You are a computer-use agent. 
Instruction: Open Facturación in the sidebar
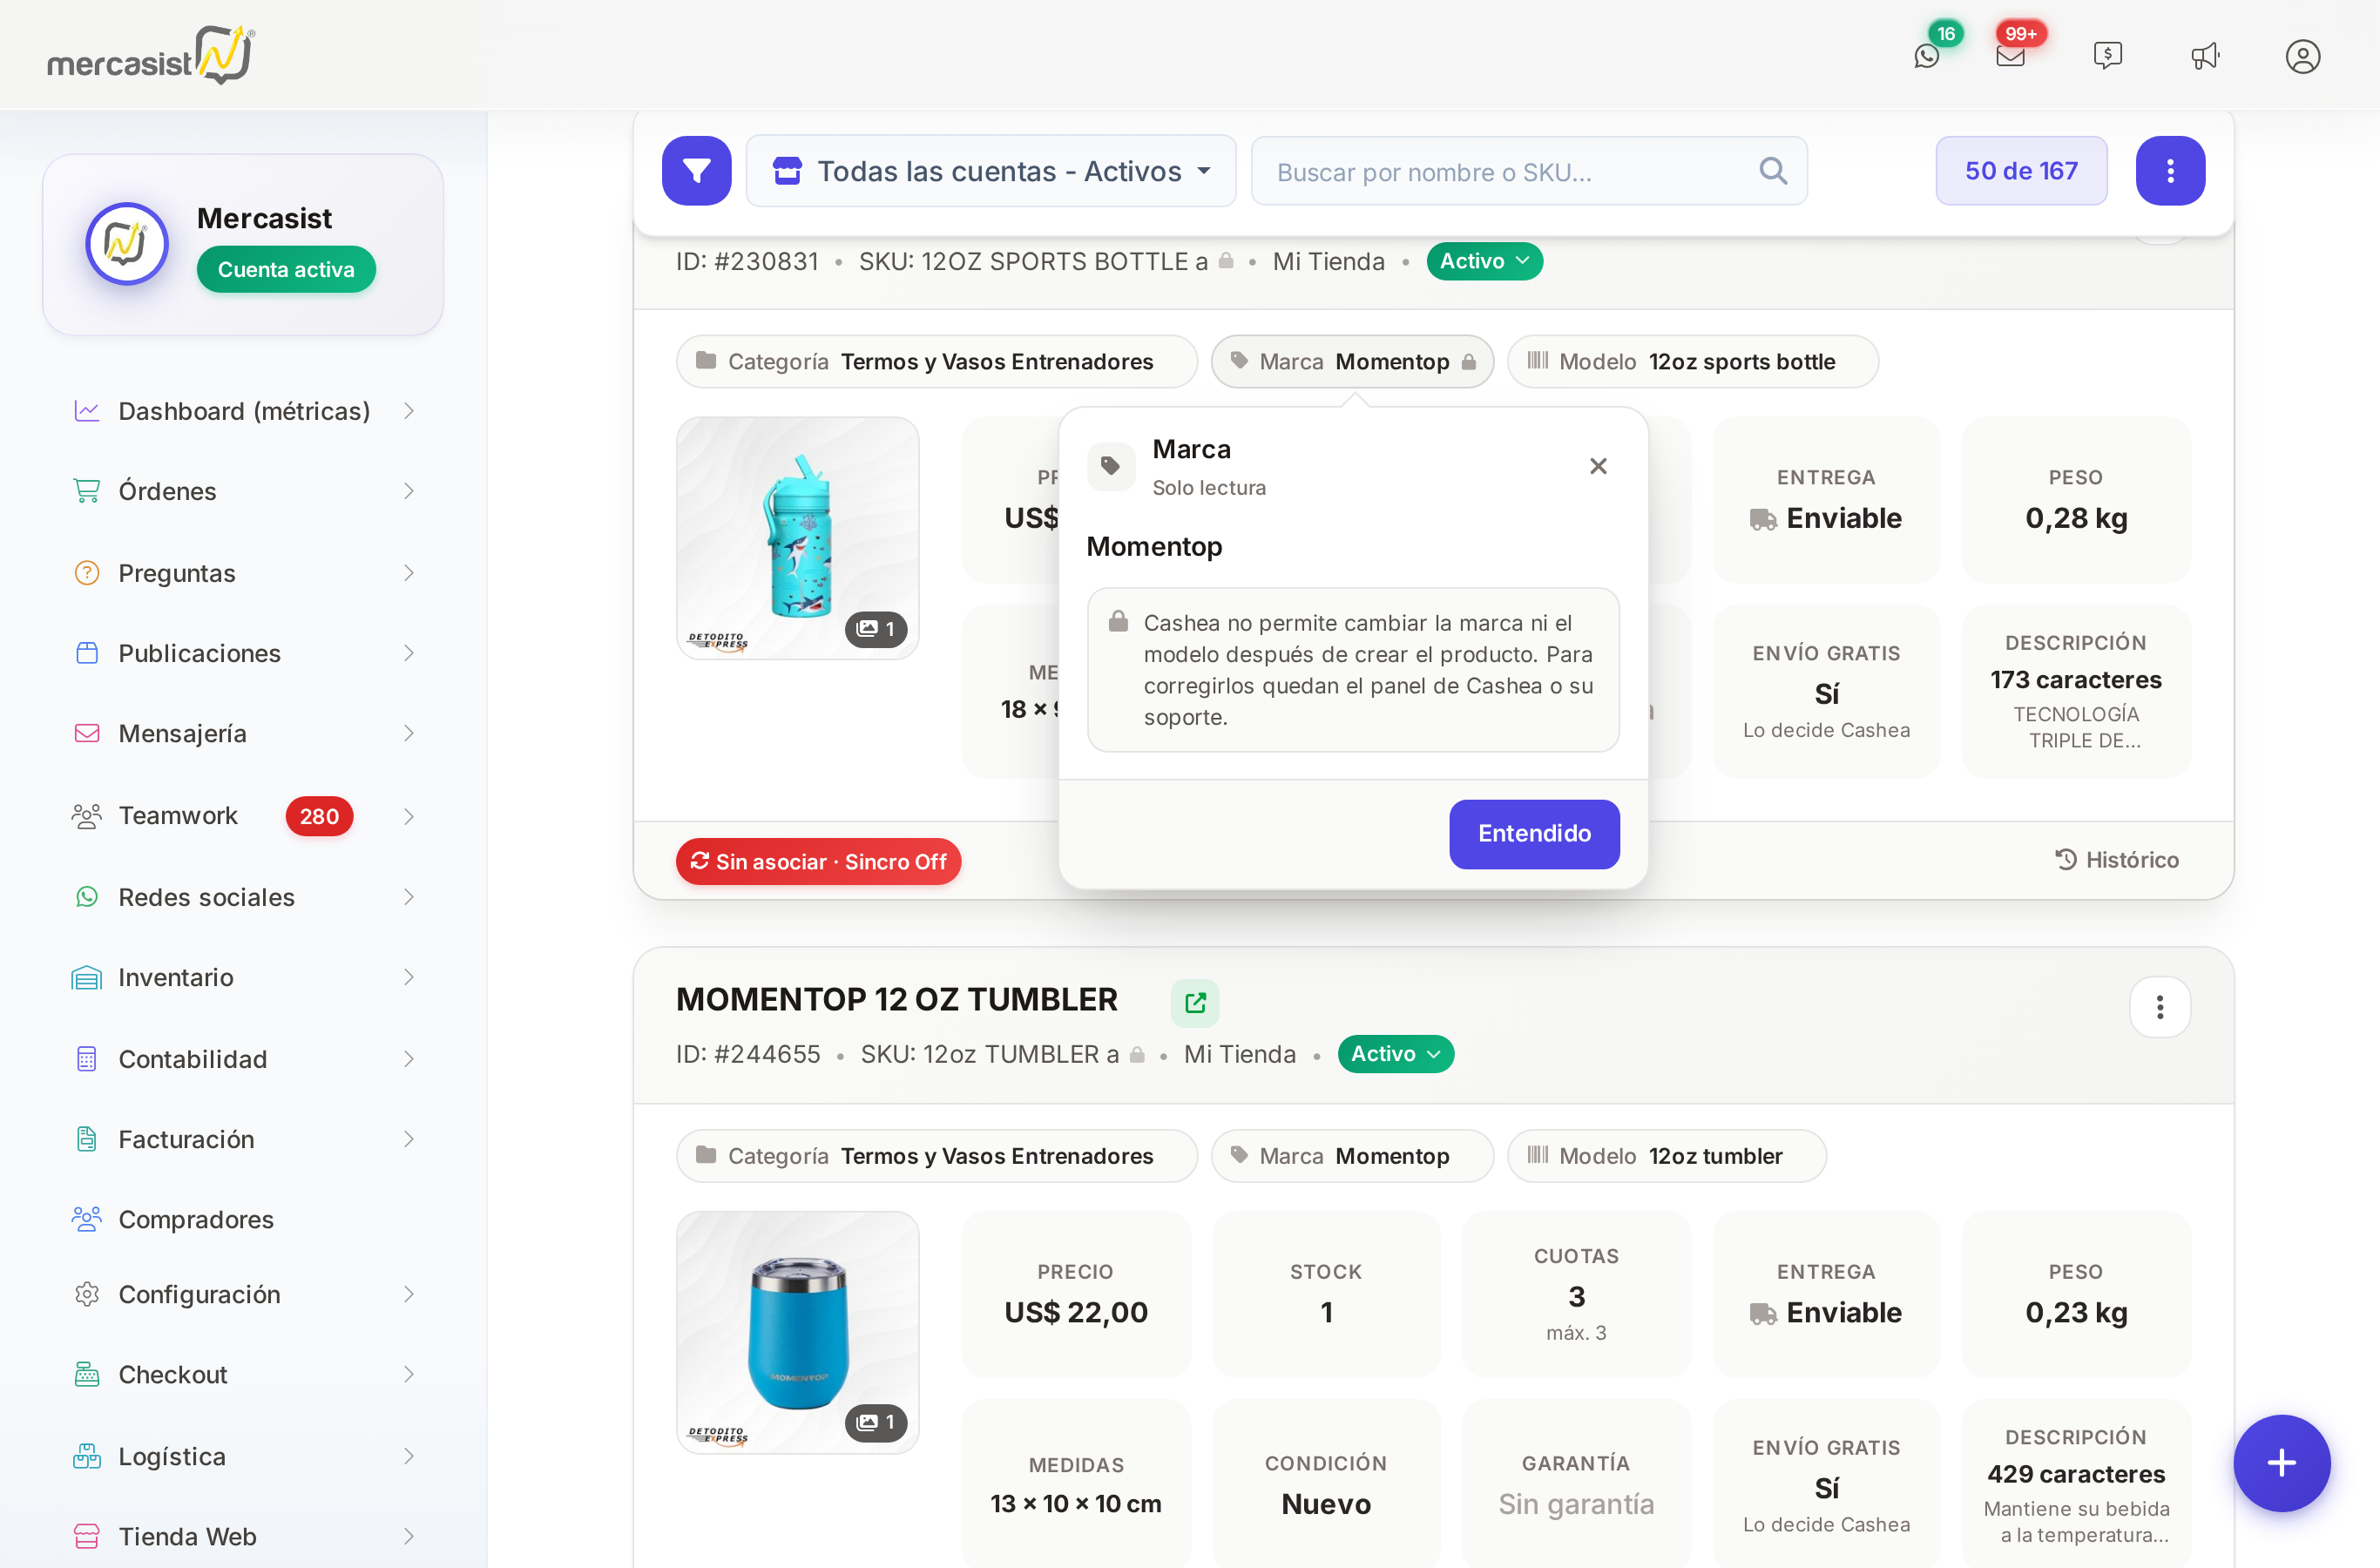point(244,1139)
